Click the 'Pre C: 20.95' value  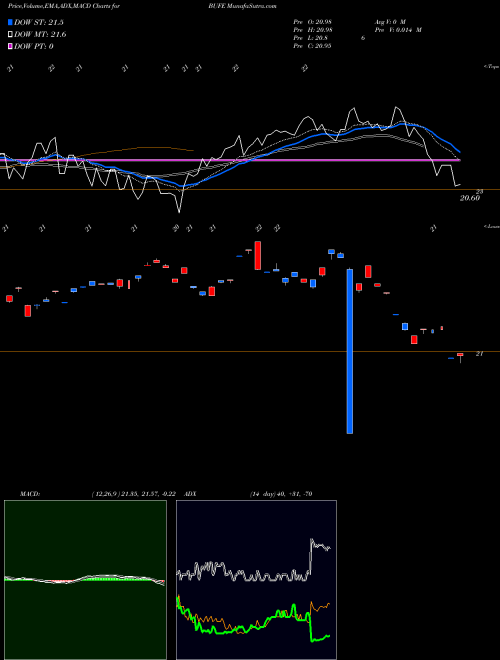click(x=312, y=46)
